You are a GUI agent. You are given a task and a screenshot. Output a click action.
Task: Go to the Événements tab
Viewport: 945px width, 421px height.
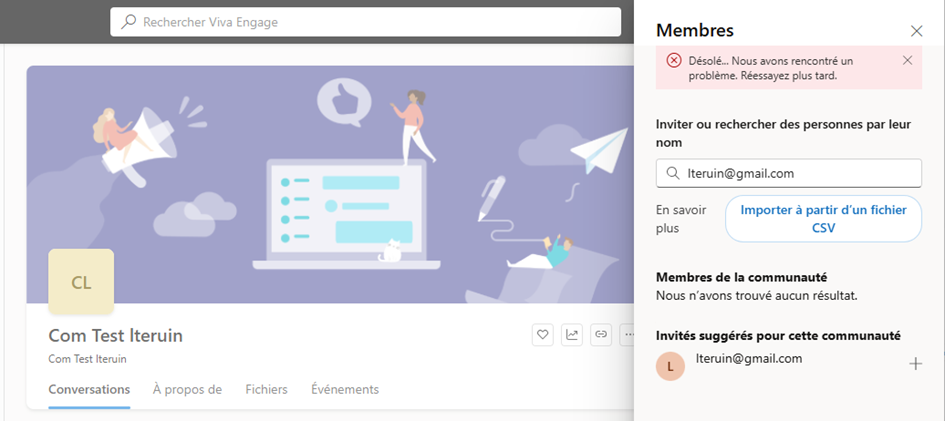345,389
